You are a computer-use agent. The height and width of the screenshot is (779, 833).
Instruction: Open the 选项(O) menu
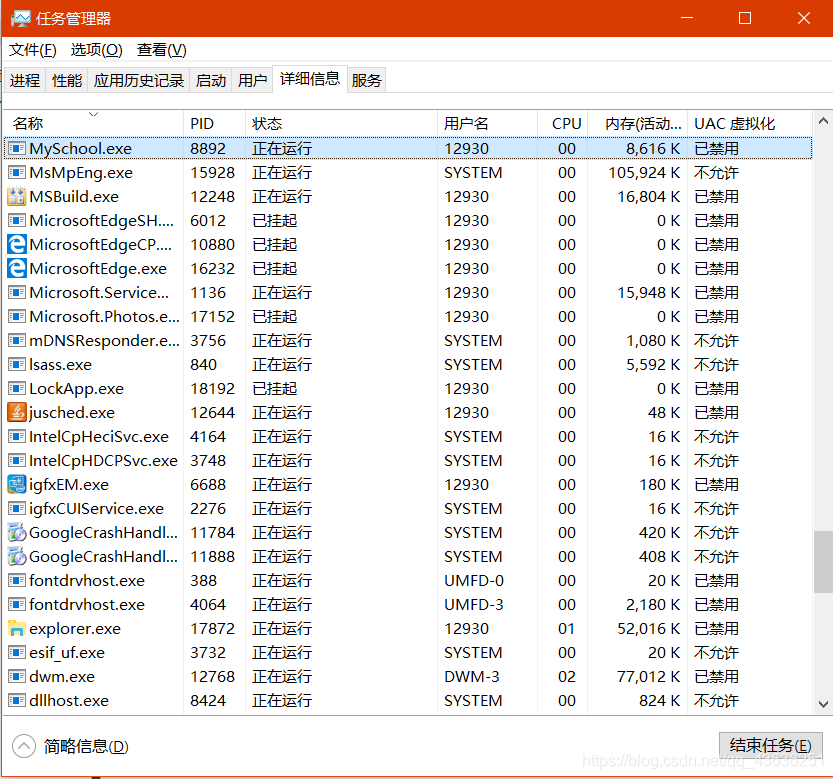coord(96,50)
